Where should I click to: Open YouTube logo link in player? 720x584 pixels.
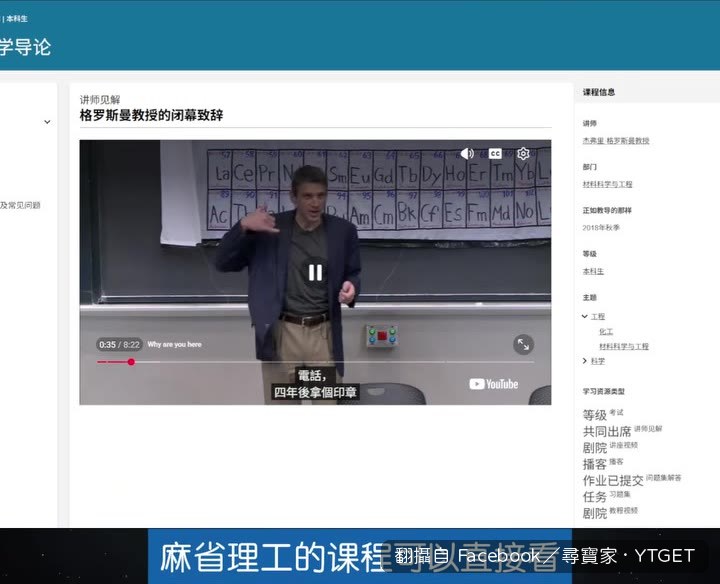[x=494, y=384]
